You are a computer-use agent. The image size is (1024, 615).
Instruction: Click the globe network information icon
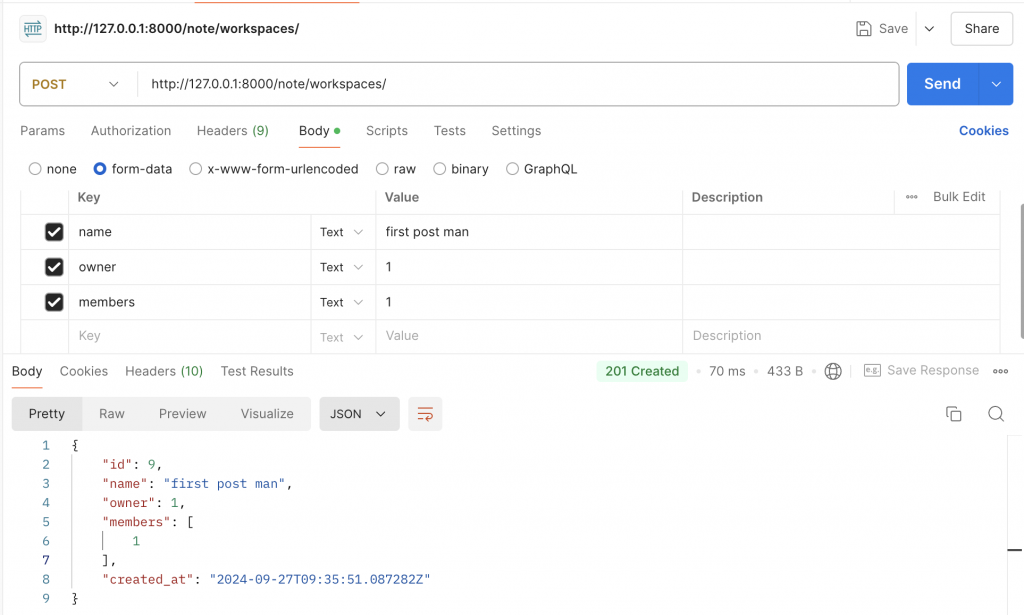833,371
